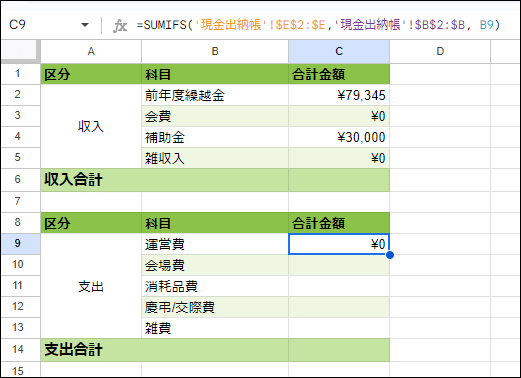Viewport: 521px width, 378px height.
Task: Click the merged 収入 cell
Action: coord(91,126)
